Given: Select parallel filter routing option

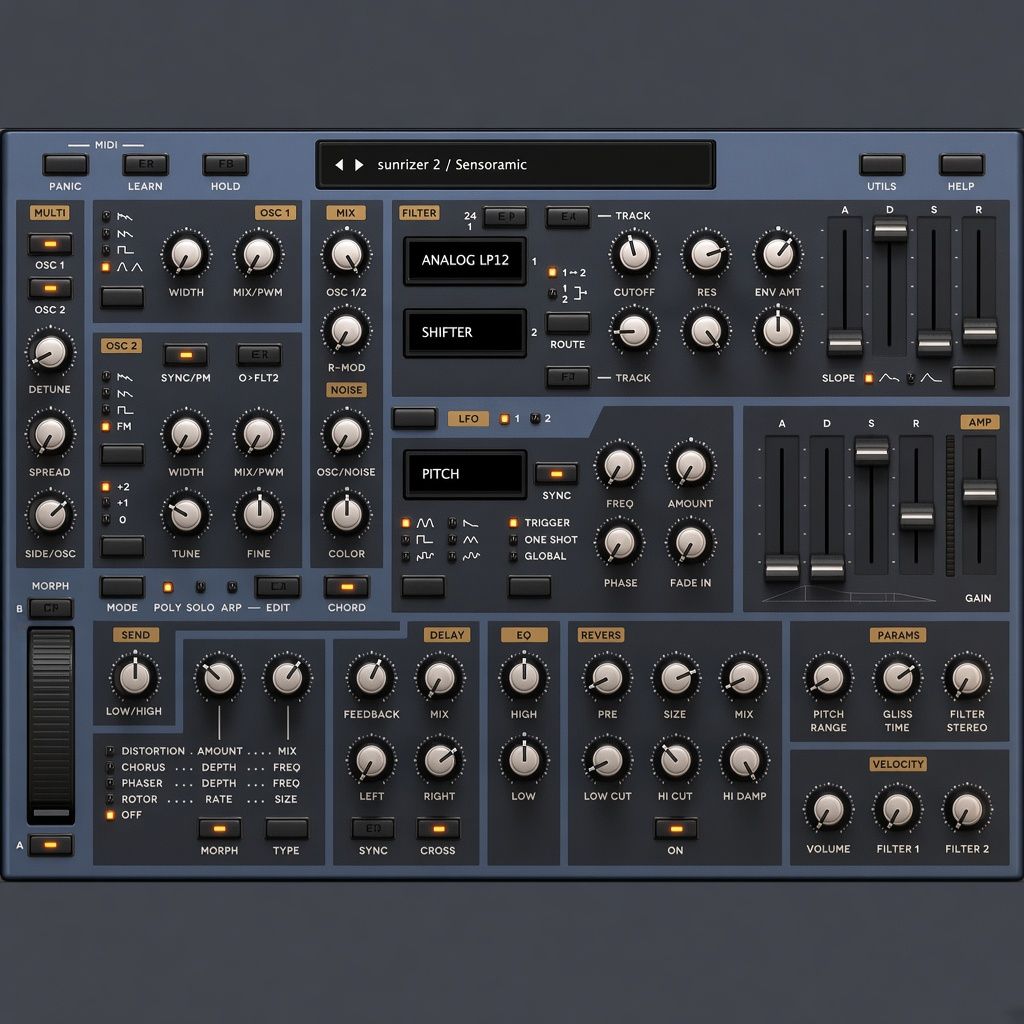Looking at the screenshot, I should tap(552, 294).
